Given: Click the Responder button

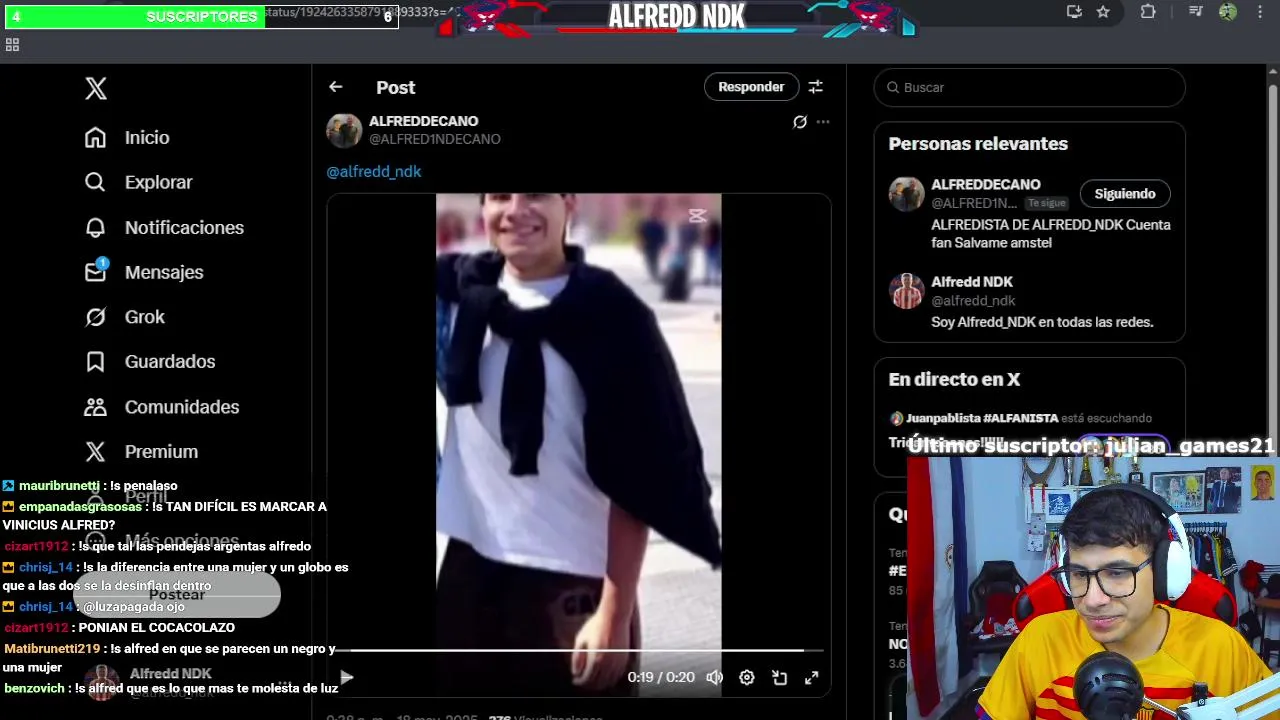Looking at the screenshot, I should pos(751,87).
